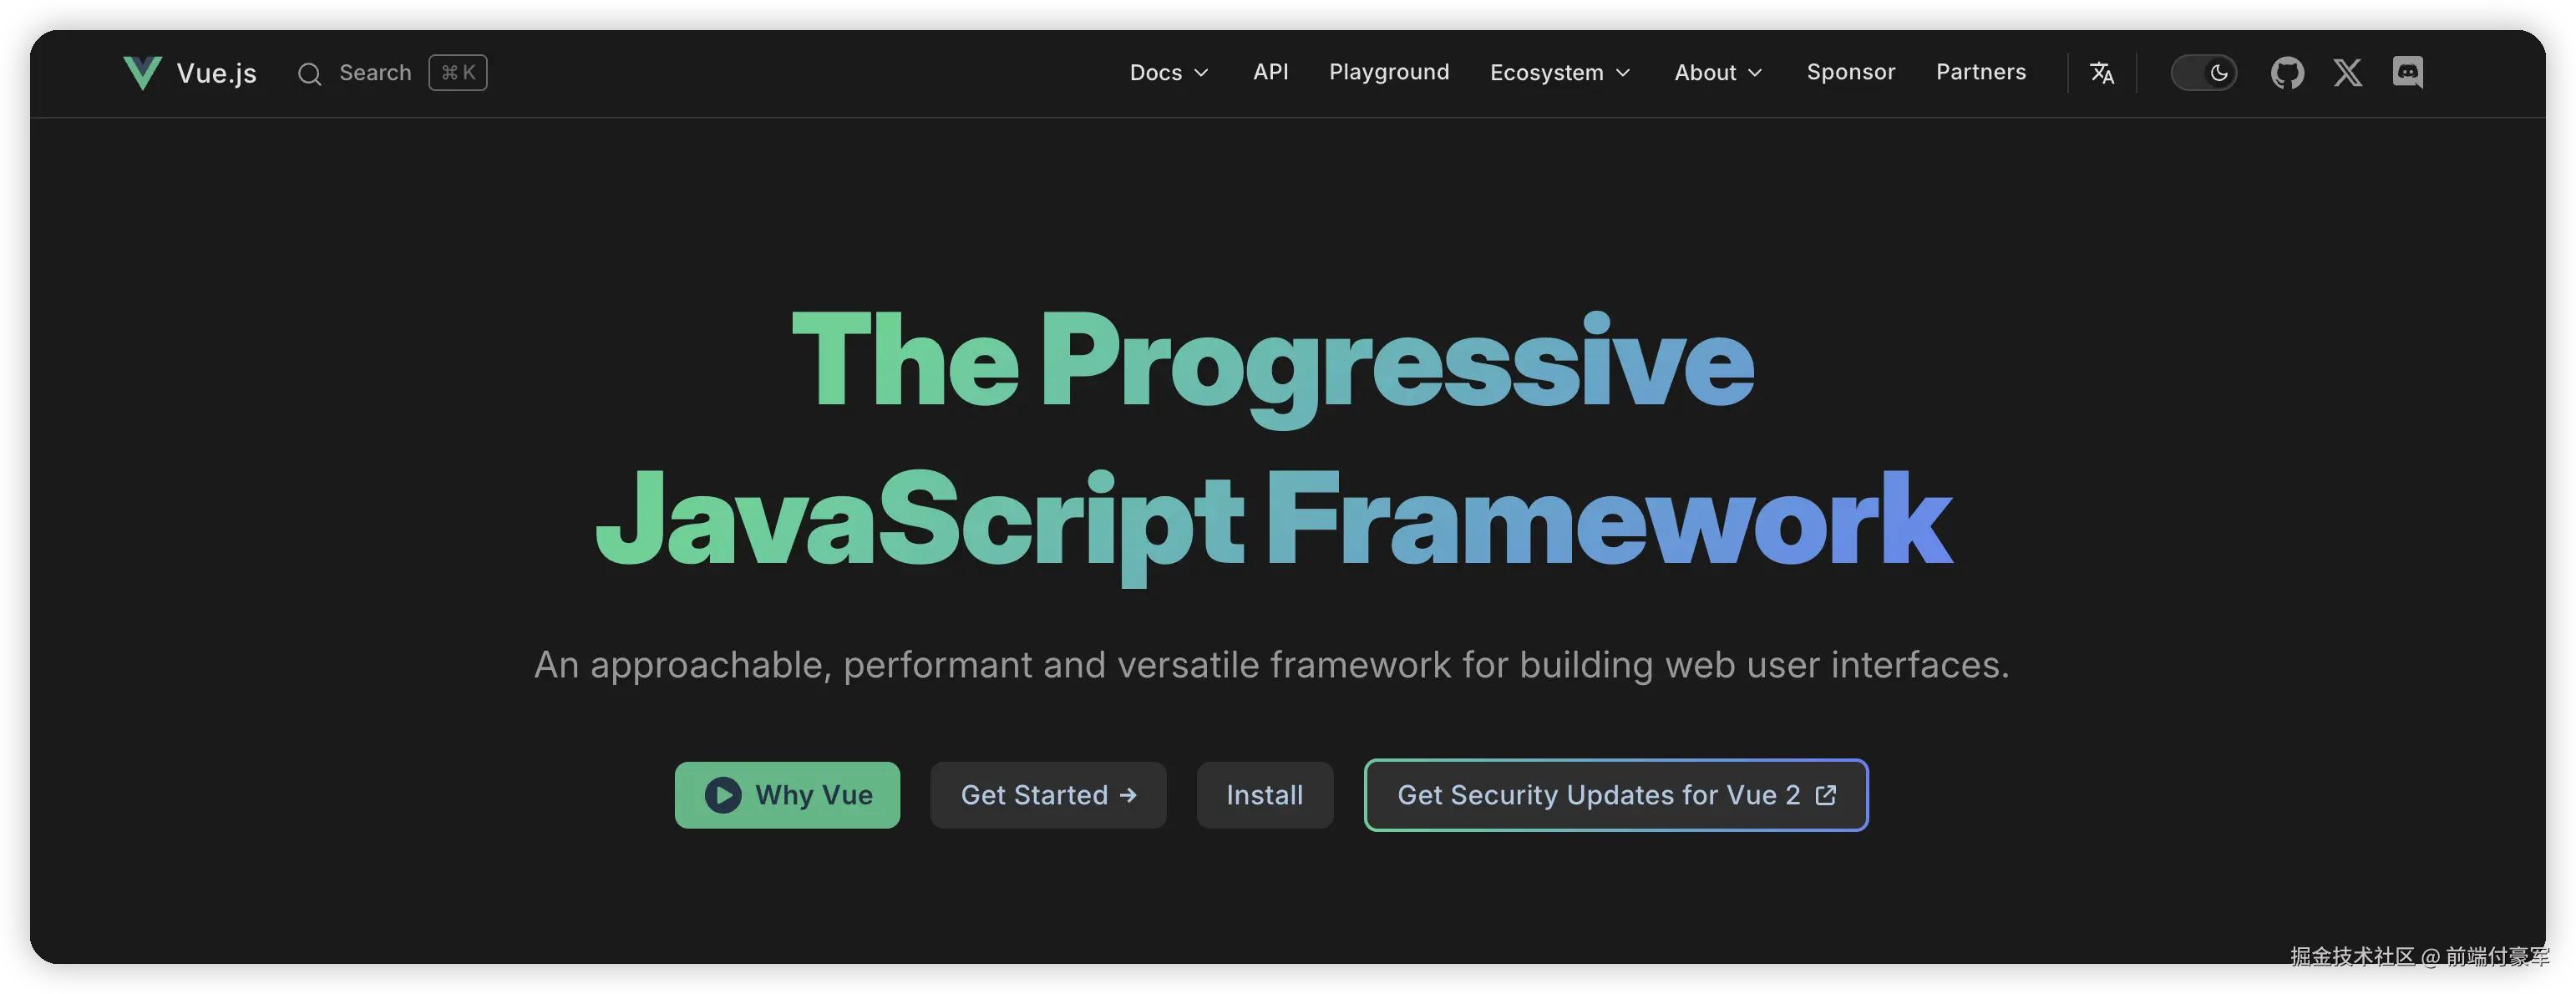Expand the About dropdown menu

tap(1717, 73)
